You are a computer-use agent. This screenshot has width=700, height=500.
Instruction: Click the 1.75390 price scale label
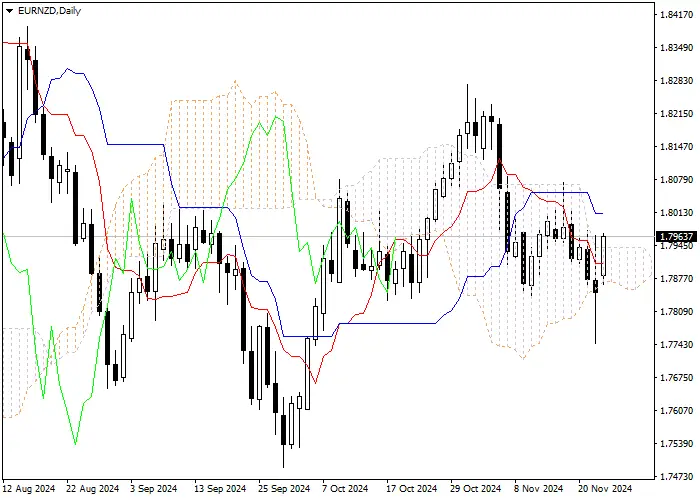pos(677,444)
